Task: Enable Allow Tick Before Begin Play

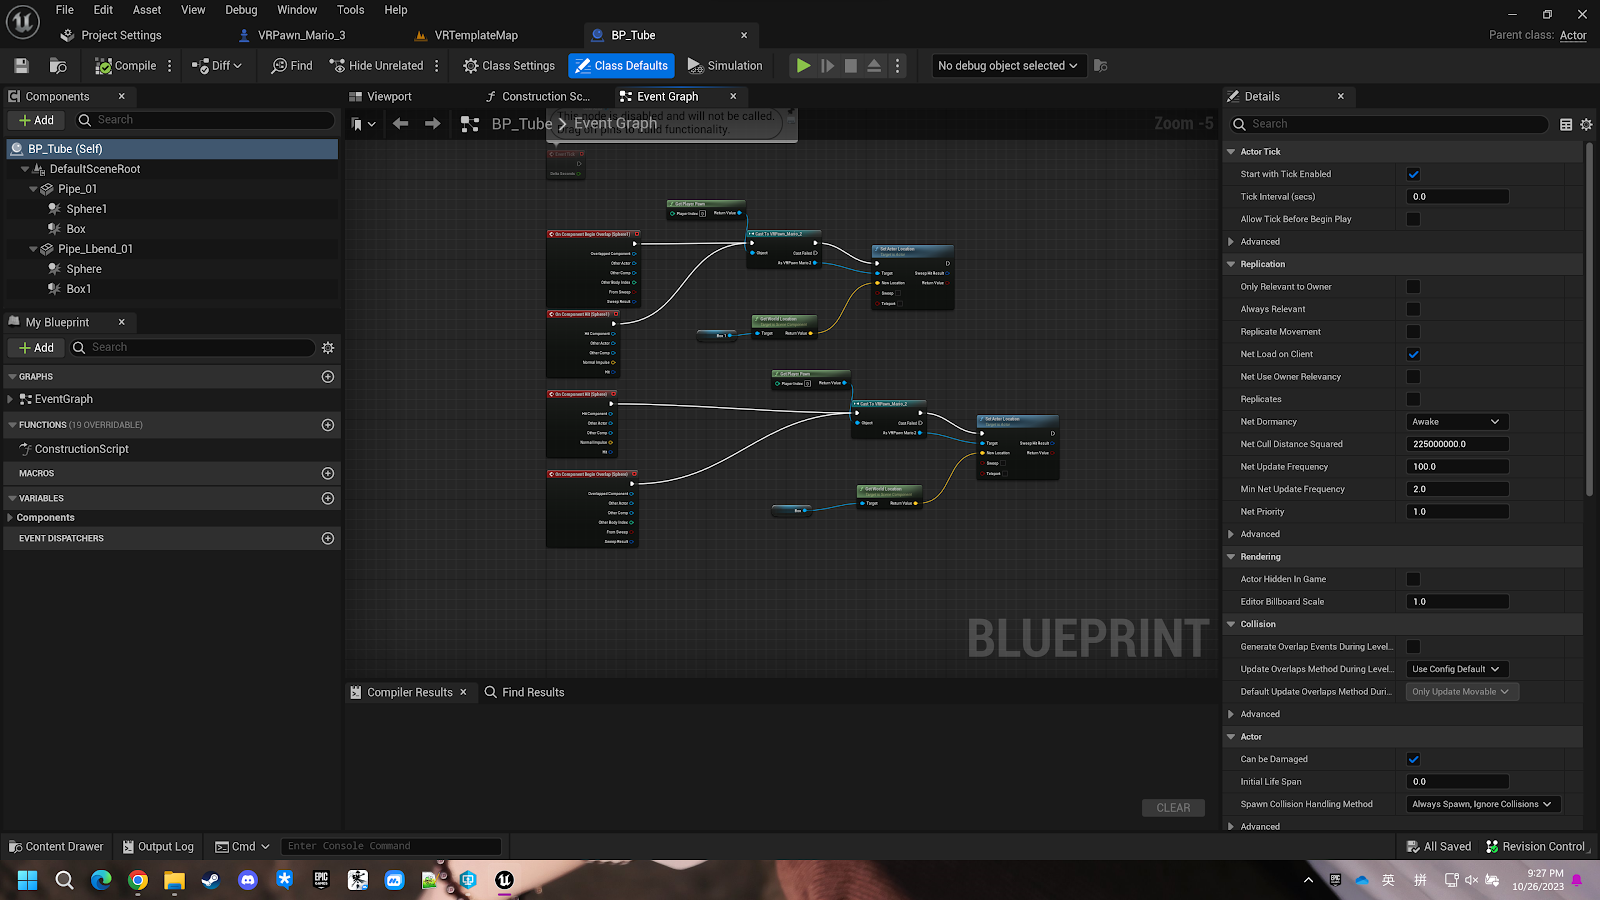Action: (x=1413, y=219)
